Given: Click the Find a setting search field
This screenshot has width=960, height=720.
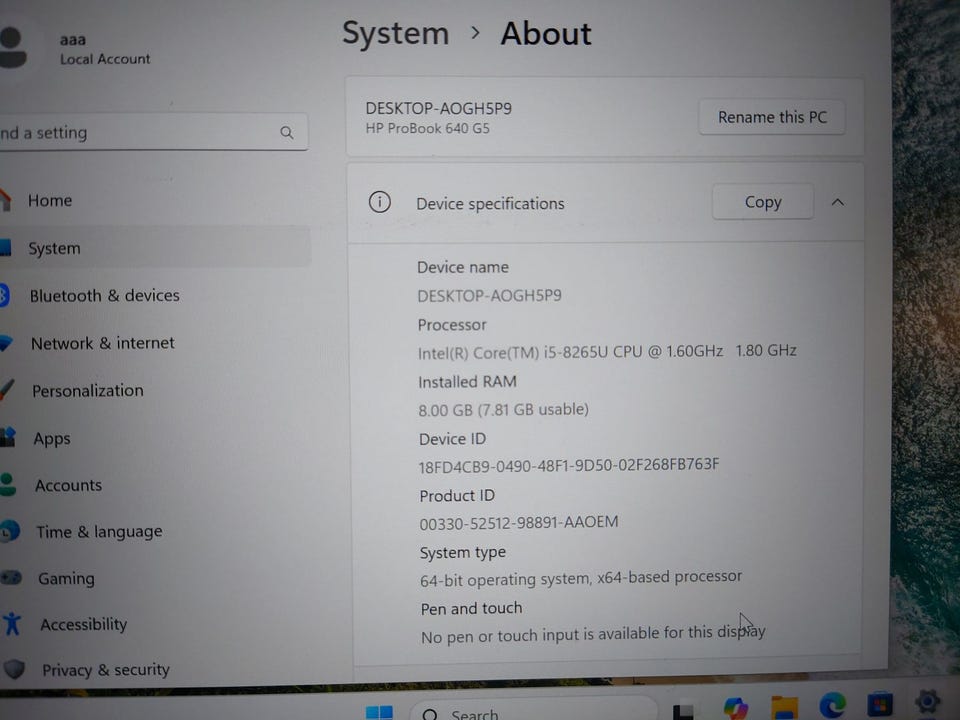Looking at the screenshot, I should 153,132.
